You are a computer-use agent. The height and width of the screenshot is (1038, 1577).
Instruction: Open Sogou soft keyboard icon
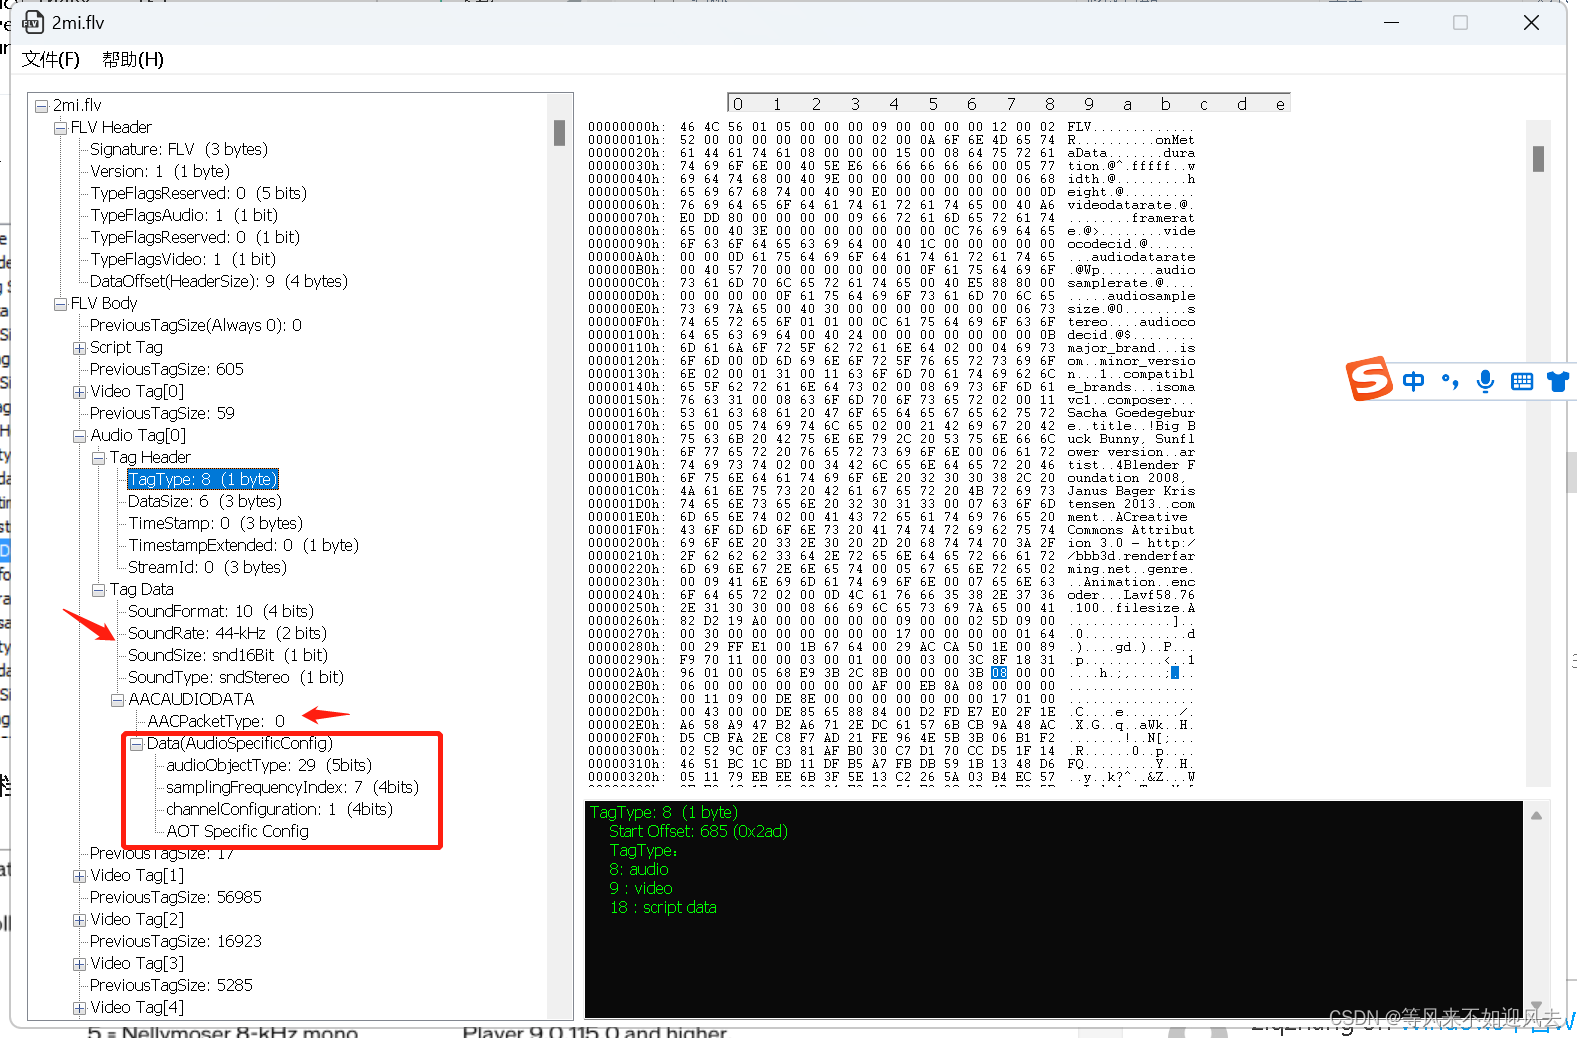[x=1522, y=381]
